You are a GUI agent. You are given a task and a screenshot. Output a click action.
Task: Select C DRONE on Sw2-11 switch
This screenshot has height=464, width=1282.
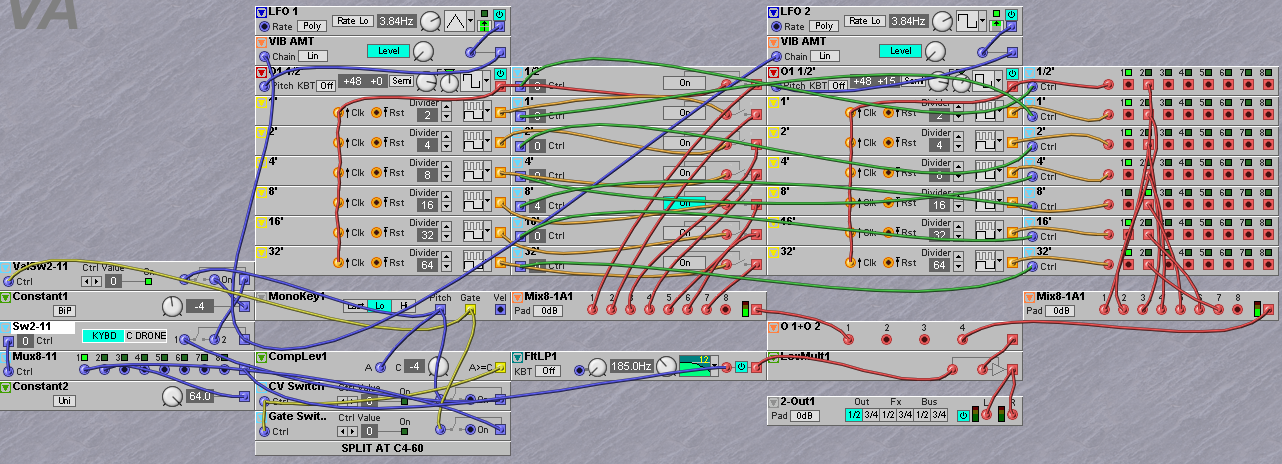pos(147,335)
